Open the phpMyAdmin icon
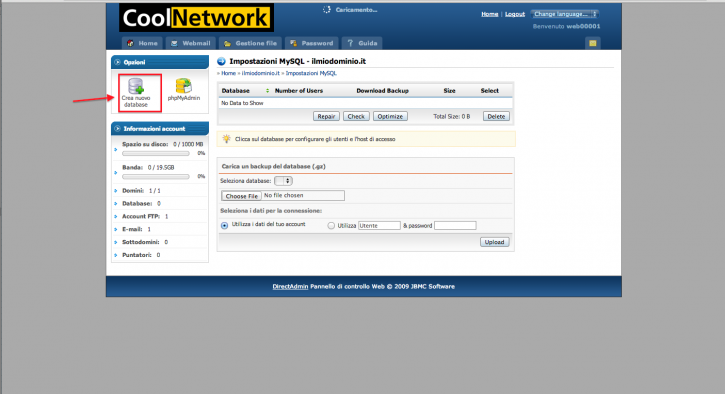725x394 pixels. click(184, 86)
